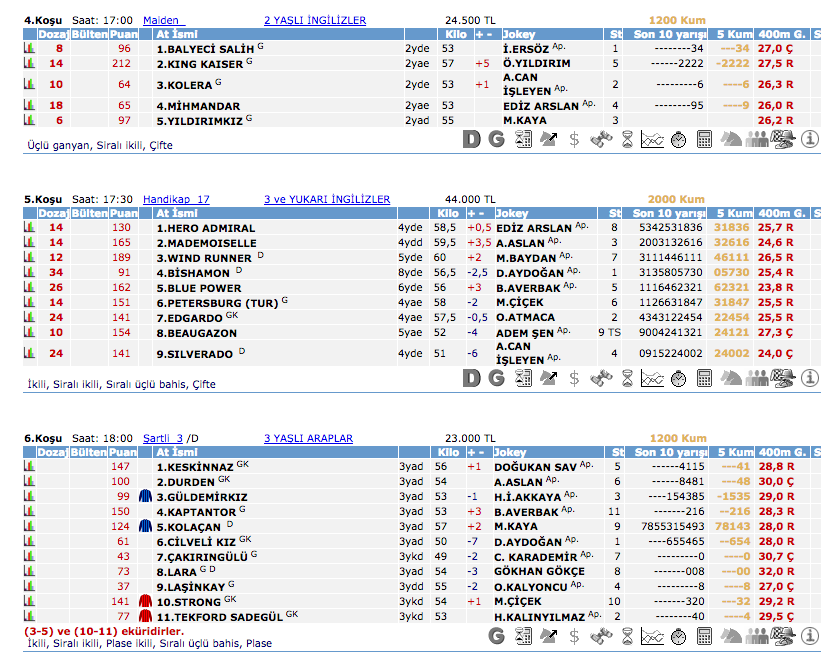Click the binoculars icon in the 4.Koşu toolbar

coord(601,140)
